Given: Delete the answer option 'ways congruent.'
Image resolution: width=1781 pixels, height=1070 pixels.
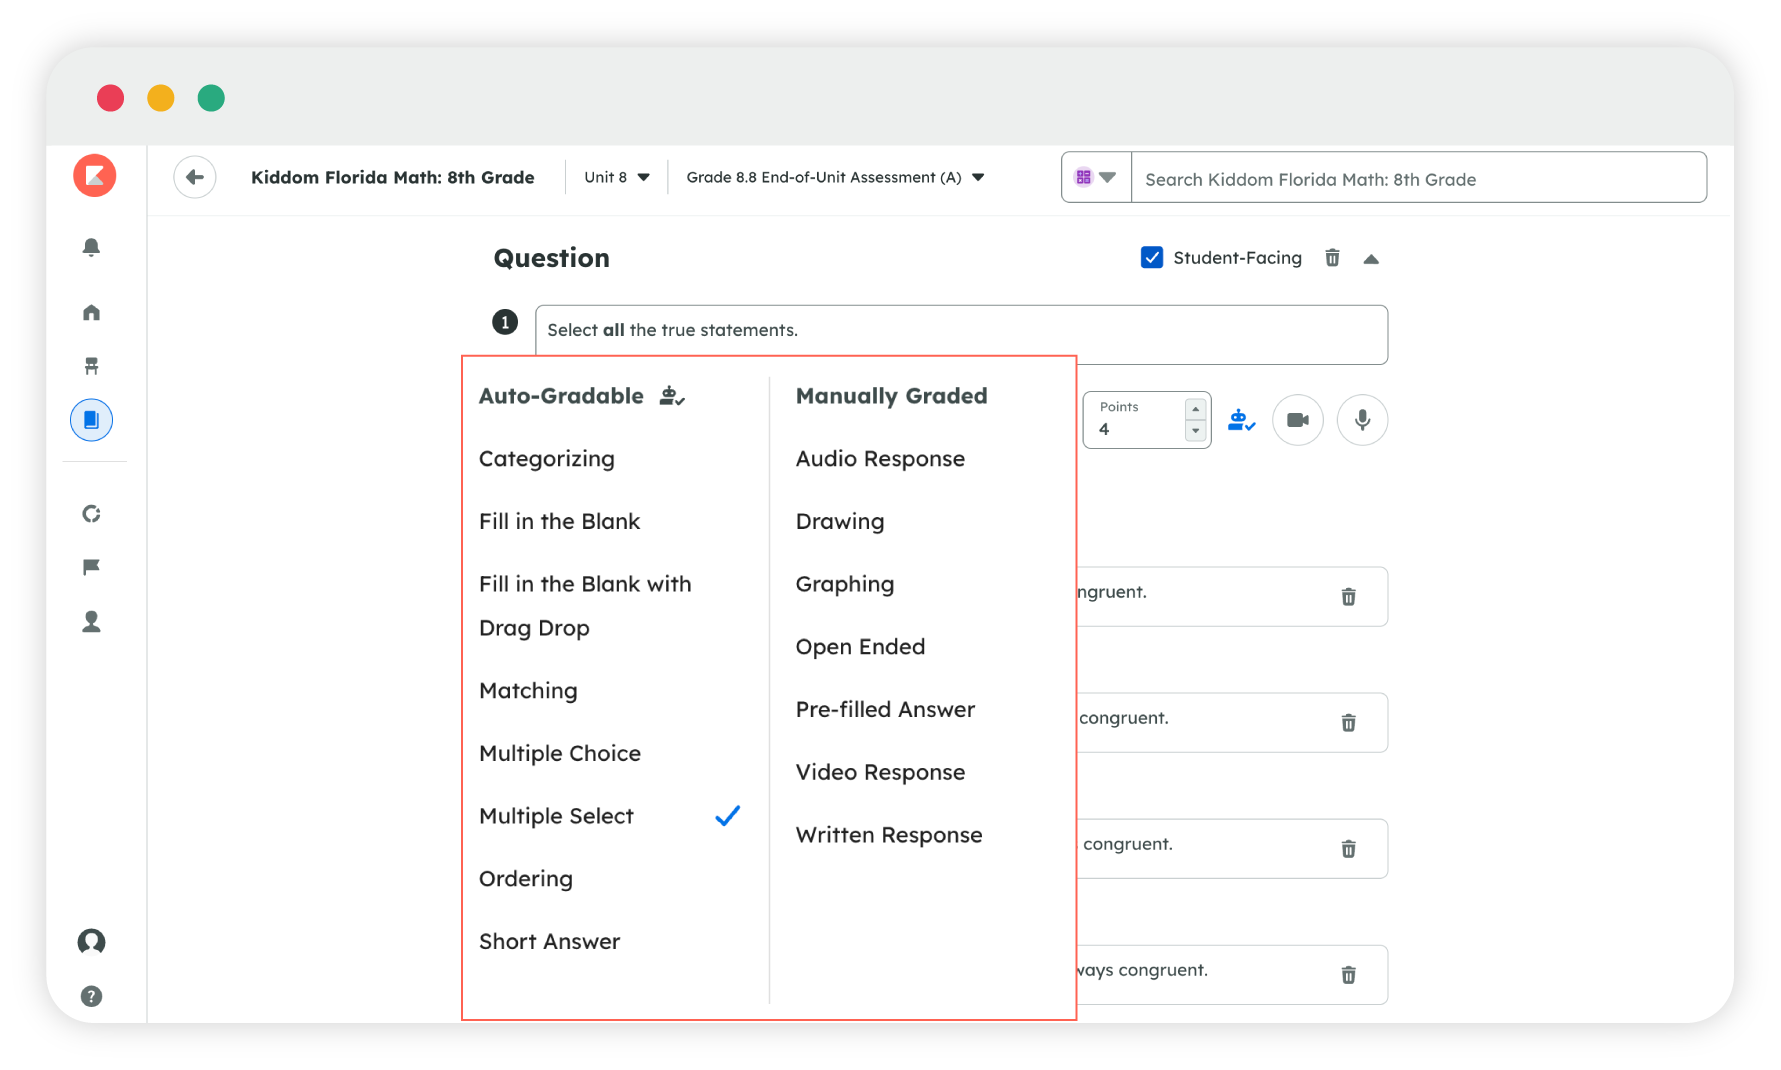Looking at the screenshot, I should (x=1348, y=975).
